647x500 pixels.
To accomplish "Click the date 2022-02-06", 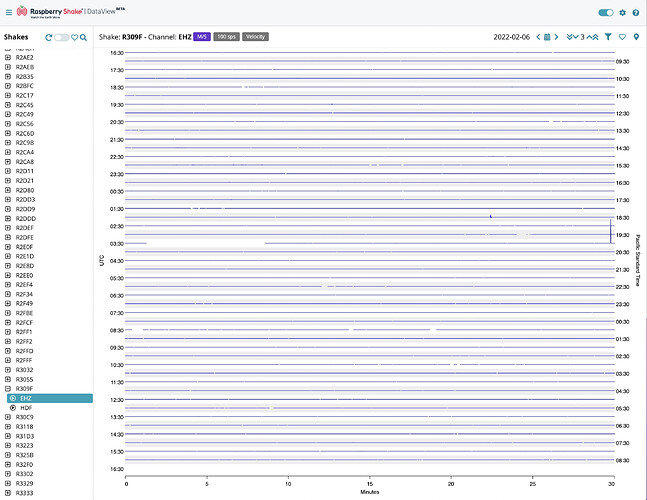I will pos(511,37).
